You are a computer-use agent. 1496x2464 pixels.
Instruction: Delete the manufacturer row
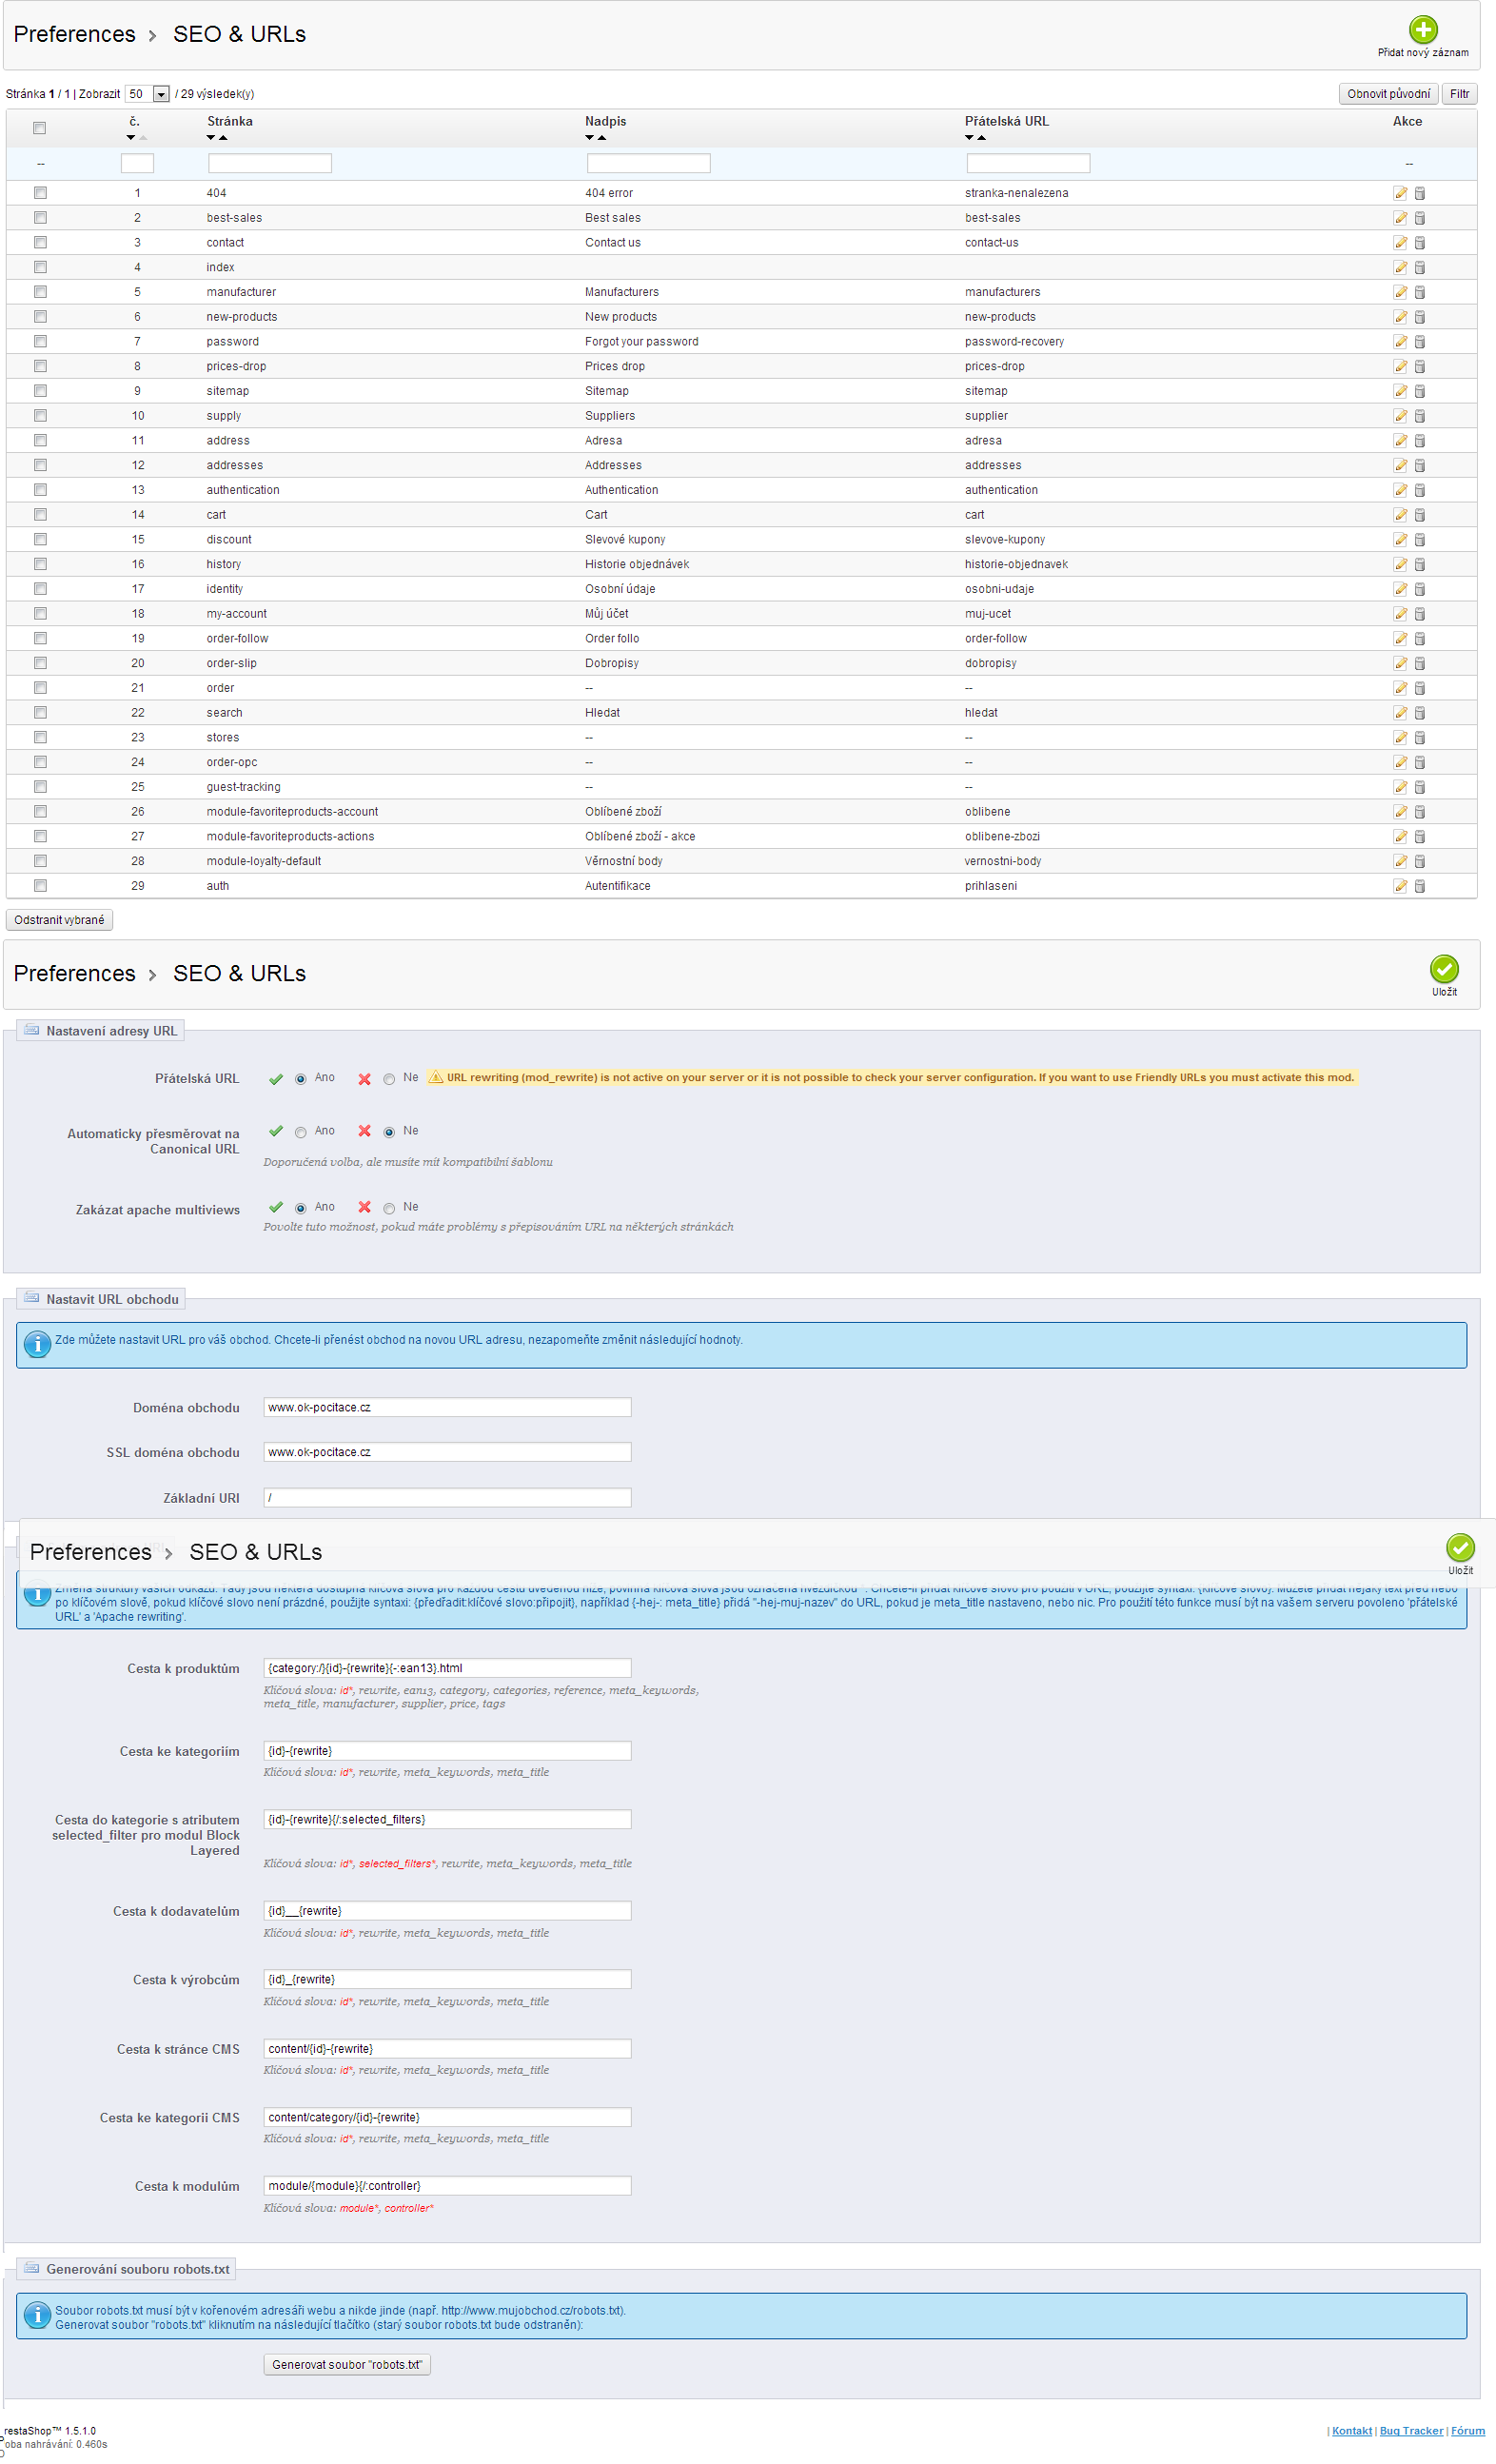coord(1420,292)
